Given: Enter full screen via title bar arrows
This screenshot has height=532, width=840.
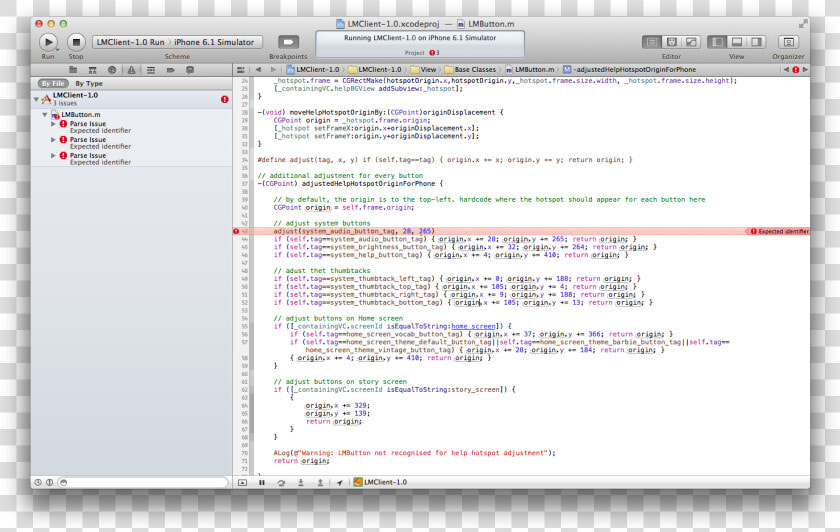Looking at the screenshot, I should click(802, 24).
